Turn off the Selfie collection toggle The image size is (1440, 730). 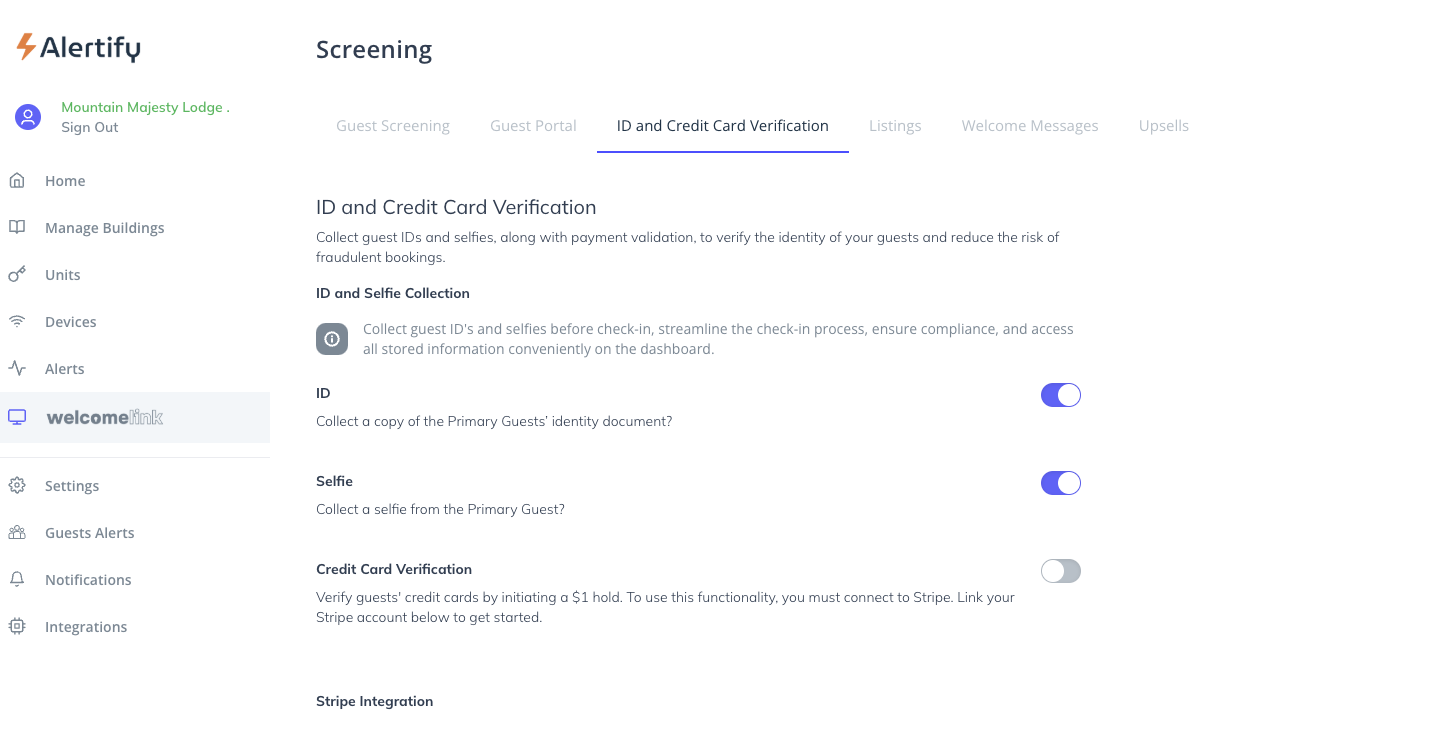tap(1061, 483)
